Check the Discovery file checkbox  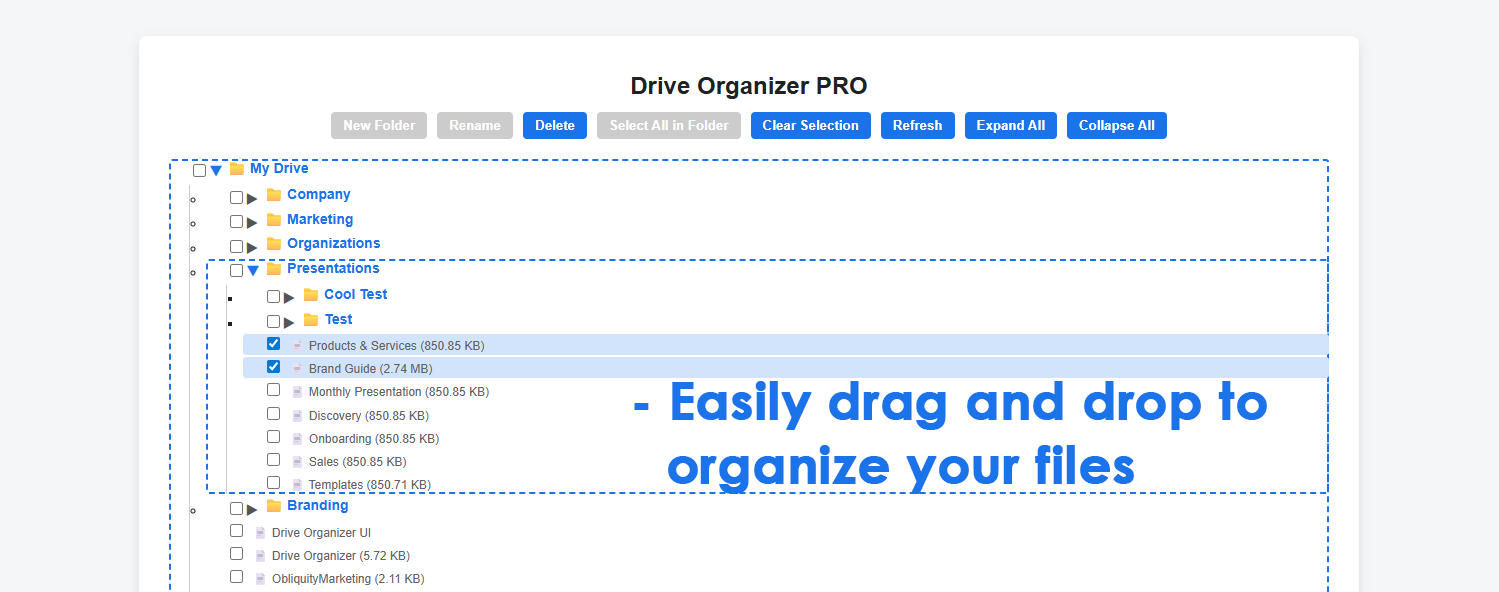tap(273, 413)
